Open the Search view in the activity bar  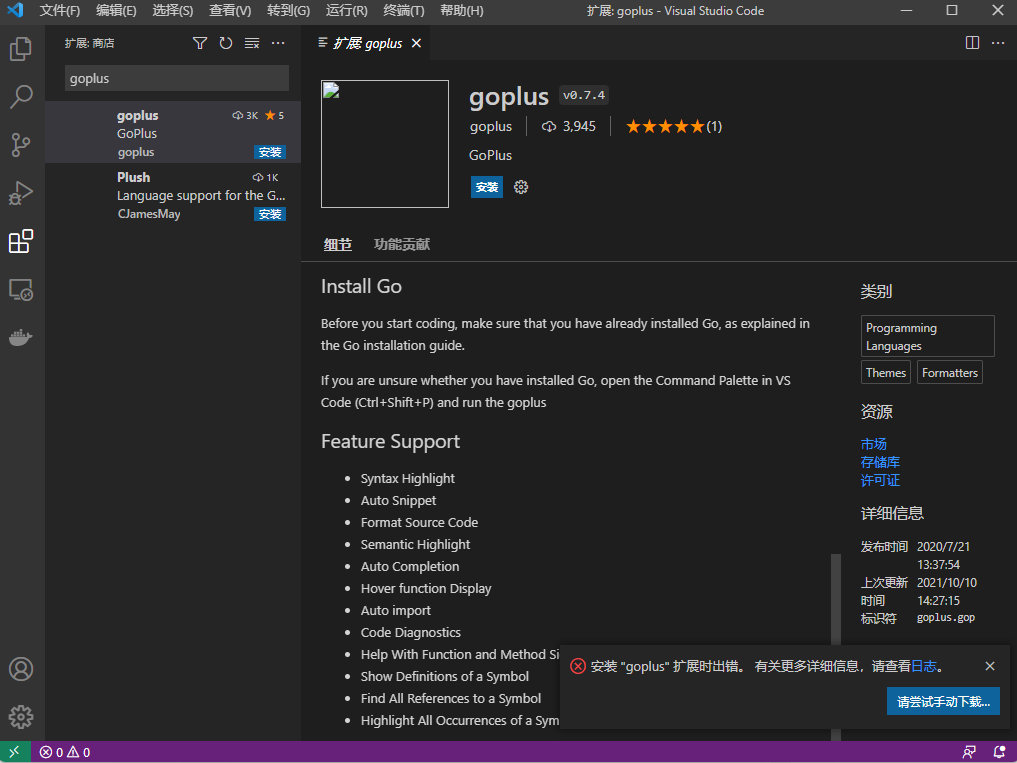click(21, 97)
